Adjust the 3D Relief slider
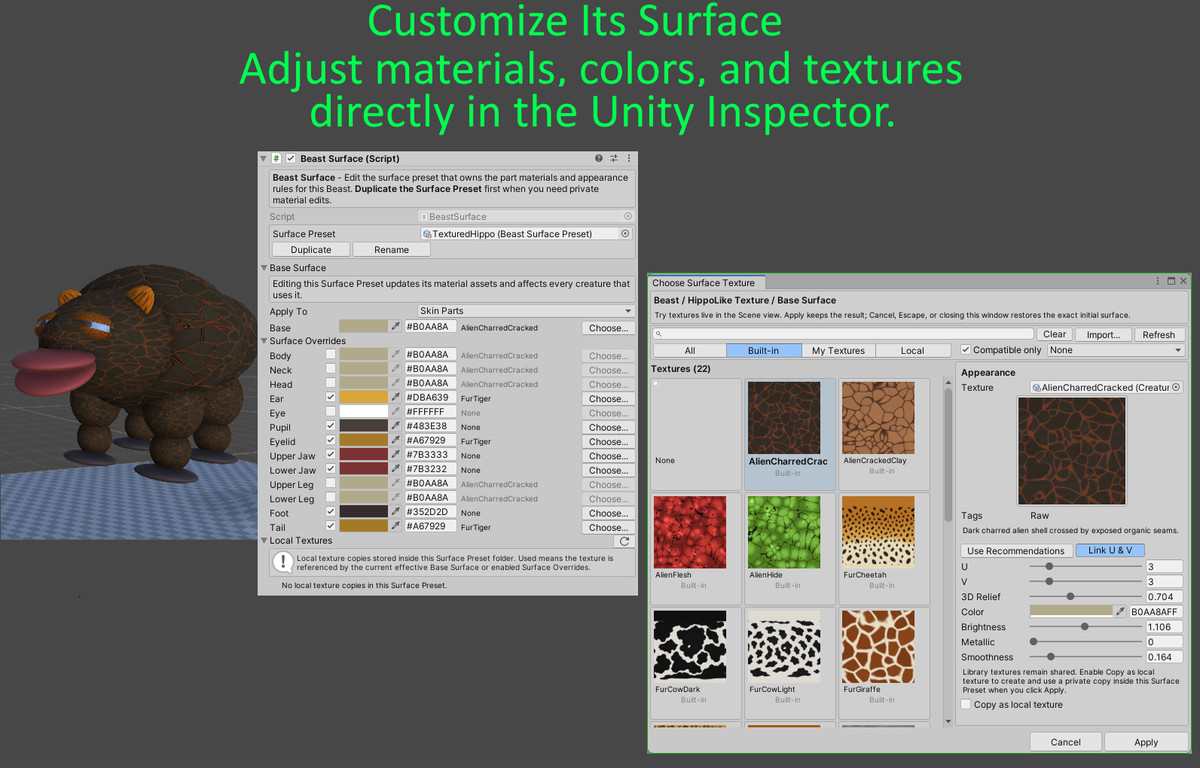The image size is (1200, 768). click(x=1086, y=596)
